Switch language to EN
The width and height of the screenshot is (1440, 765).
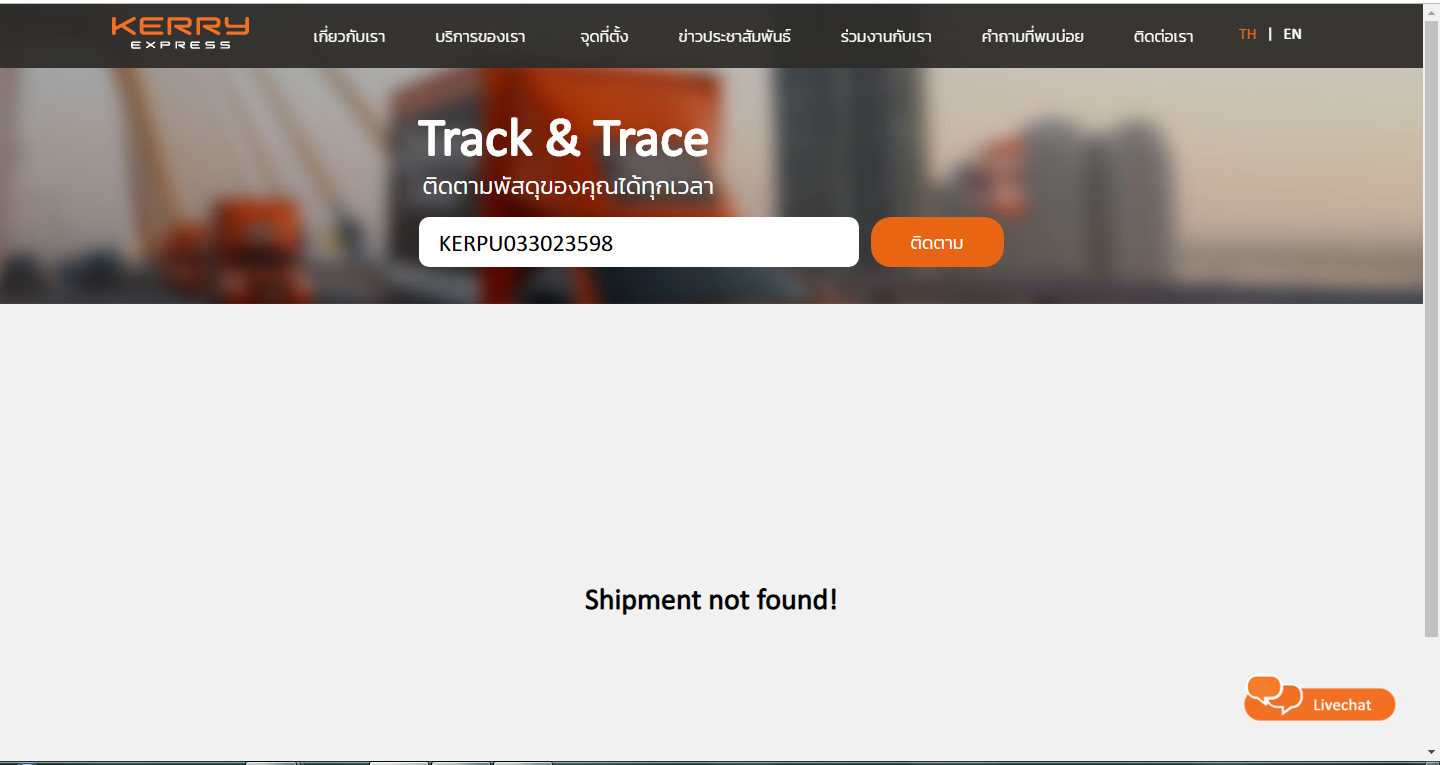[1292, 34]
